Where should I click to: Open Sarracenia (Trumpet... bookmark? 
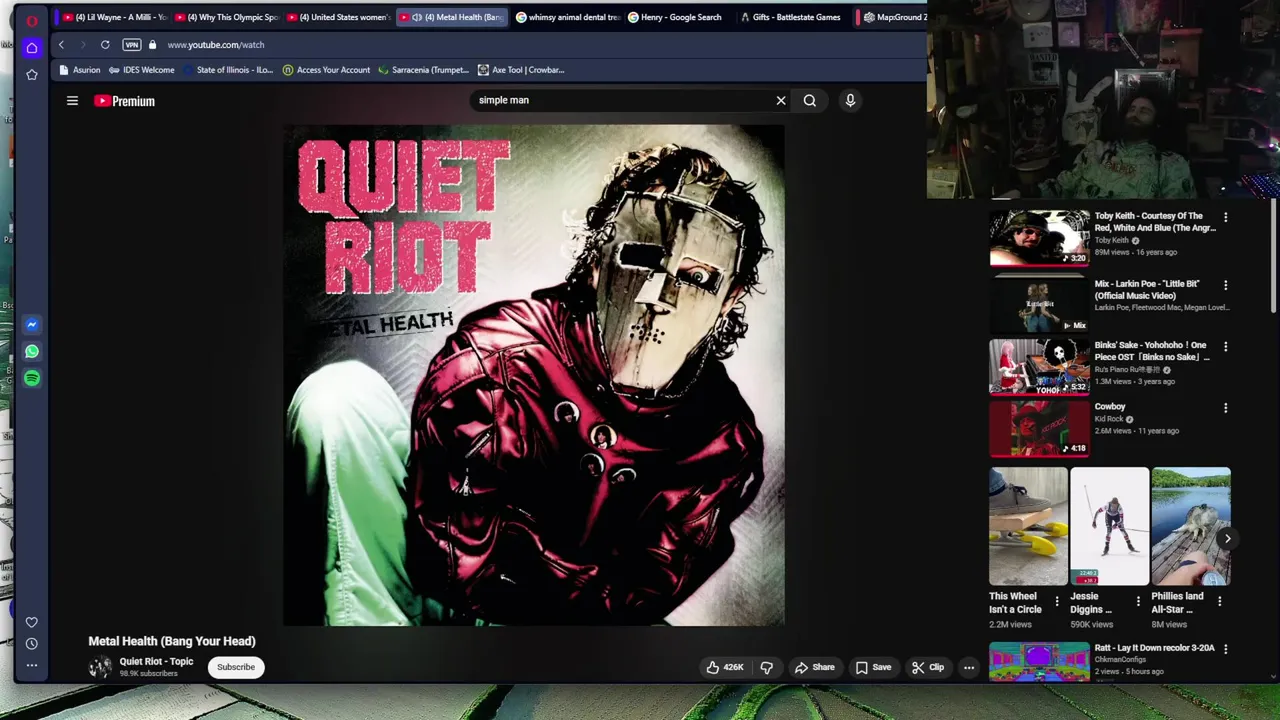click(x=423, y=70)
